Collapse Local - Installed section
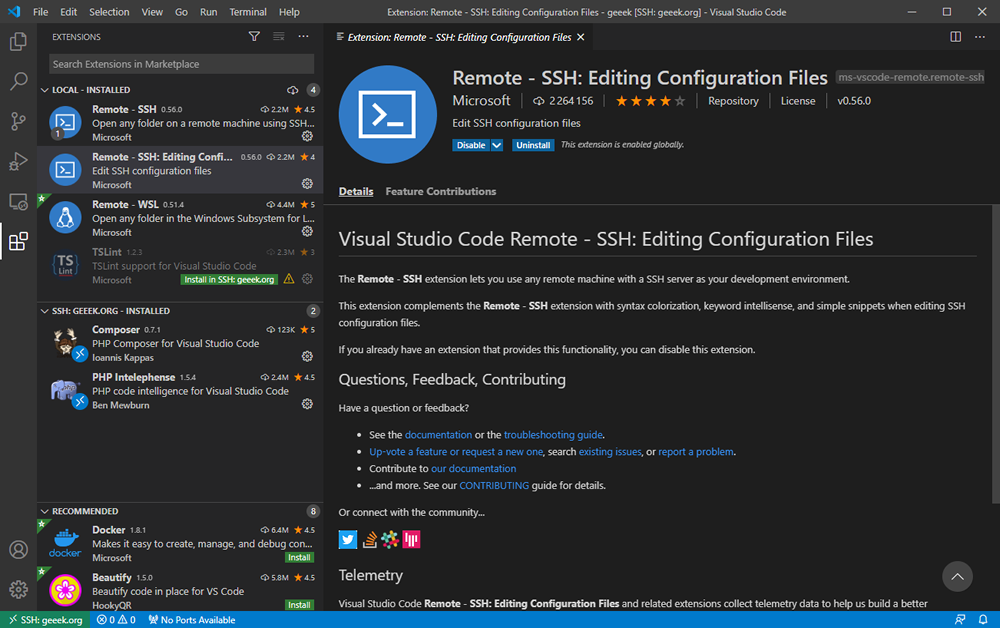The width and height of the screenshot is (1000, 628). (45, 90)
